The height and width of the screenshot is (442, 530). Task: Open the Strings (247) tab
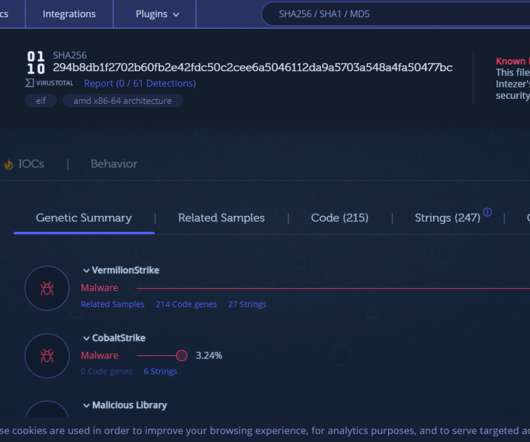point(447,218)
